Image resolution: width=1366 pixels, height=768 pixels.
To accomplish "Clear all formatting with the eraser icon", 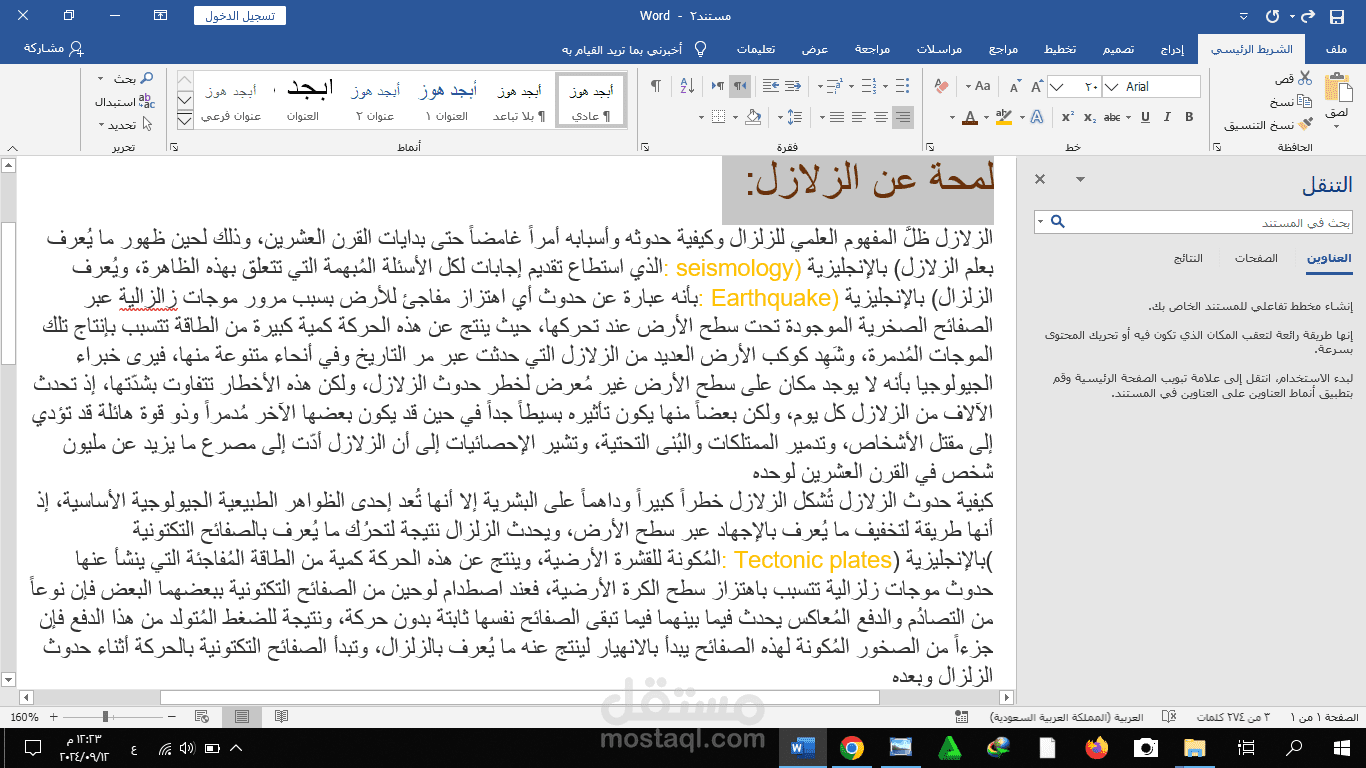I will (x=941, y=86).
